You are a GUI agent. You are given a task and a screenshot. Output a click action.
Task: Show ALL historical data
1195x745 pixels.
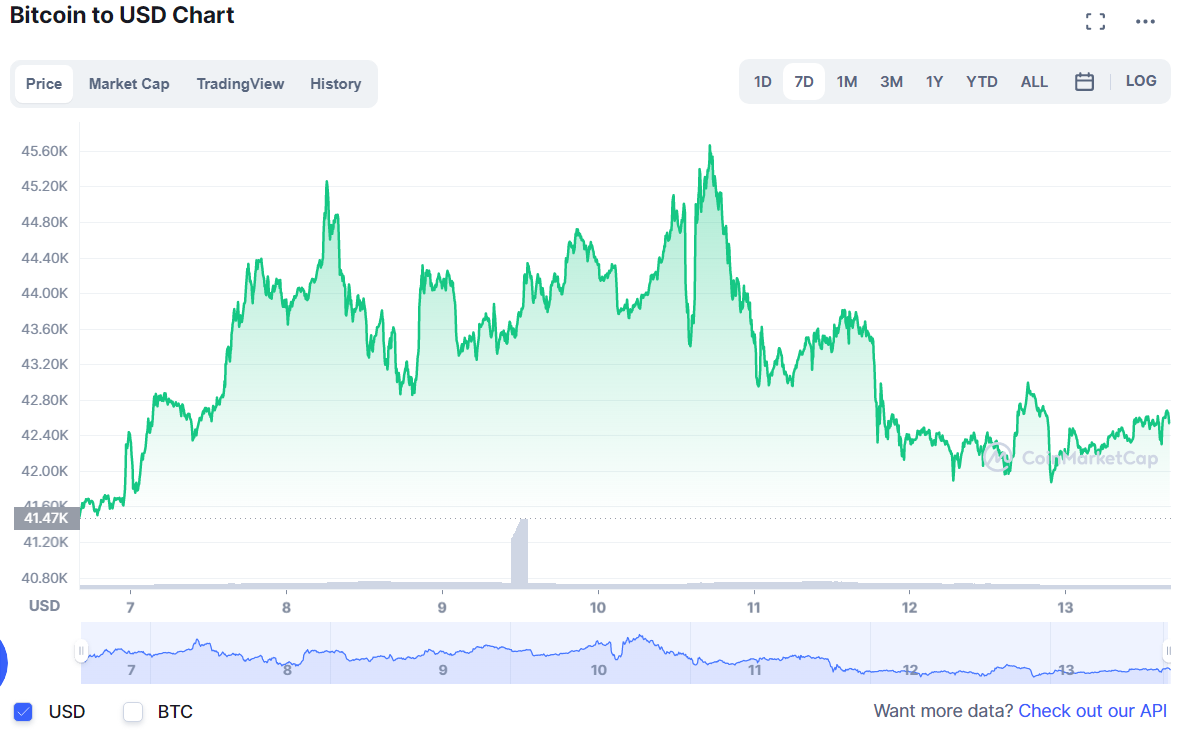(1034, 81)
